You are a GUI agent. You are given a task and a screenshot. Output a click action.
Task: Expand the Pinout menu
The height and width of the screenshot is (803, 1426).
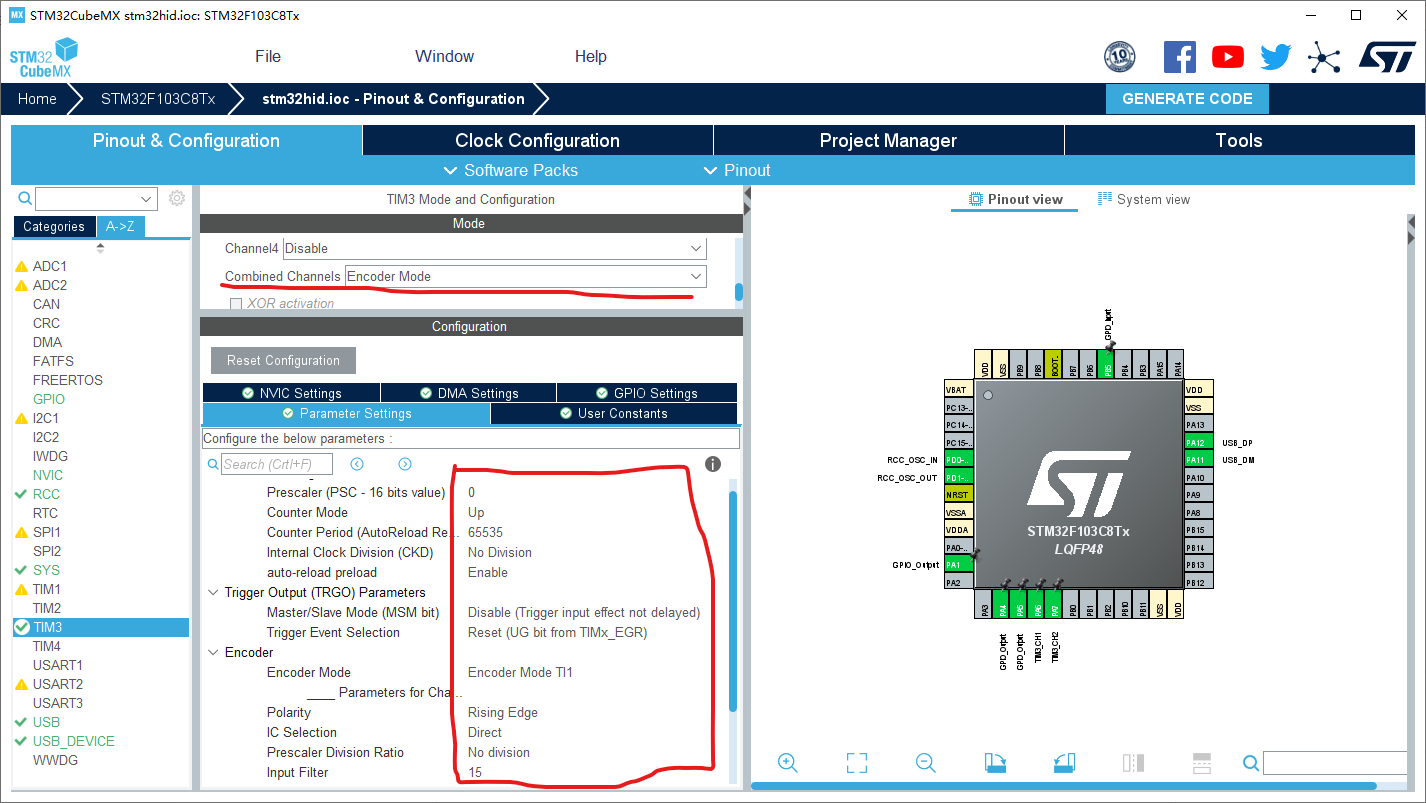click(736, 170)
